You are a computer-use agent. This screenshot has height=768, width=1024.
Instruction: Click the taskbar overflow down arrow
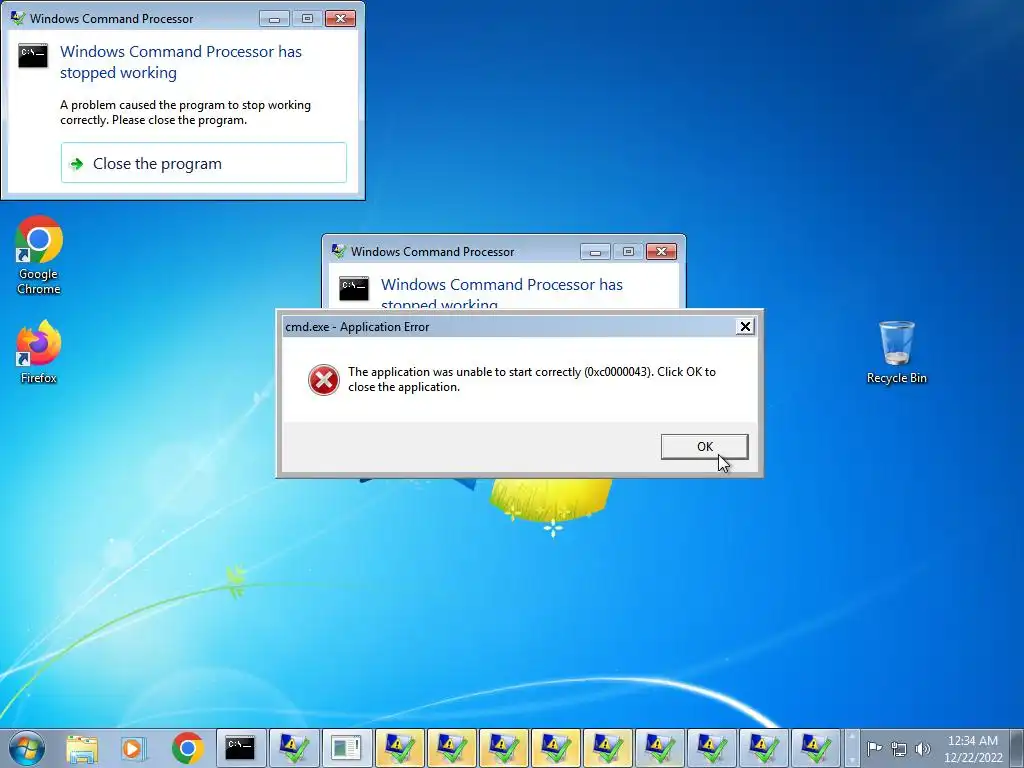852,759
